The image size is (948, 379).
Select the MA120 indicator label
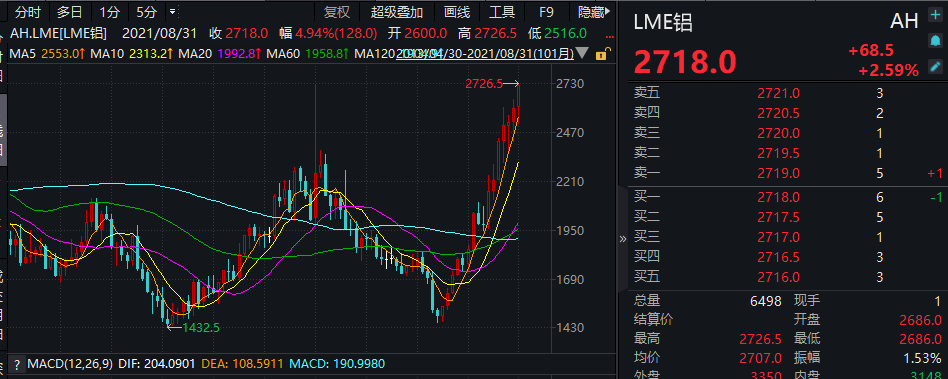pyautogui.click(x=375, y=54)
